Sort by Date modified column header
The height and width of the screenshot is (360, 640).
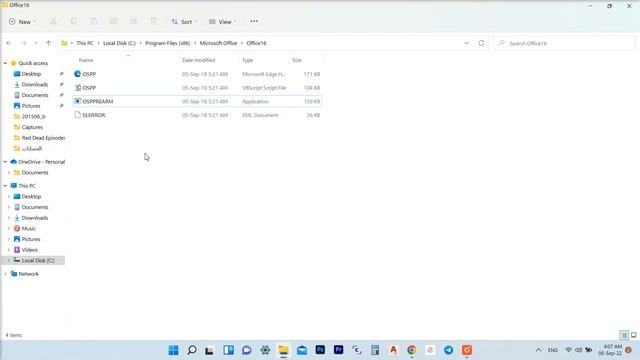198,60
